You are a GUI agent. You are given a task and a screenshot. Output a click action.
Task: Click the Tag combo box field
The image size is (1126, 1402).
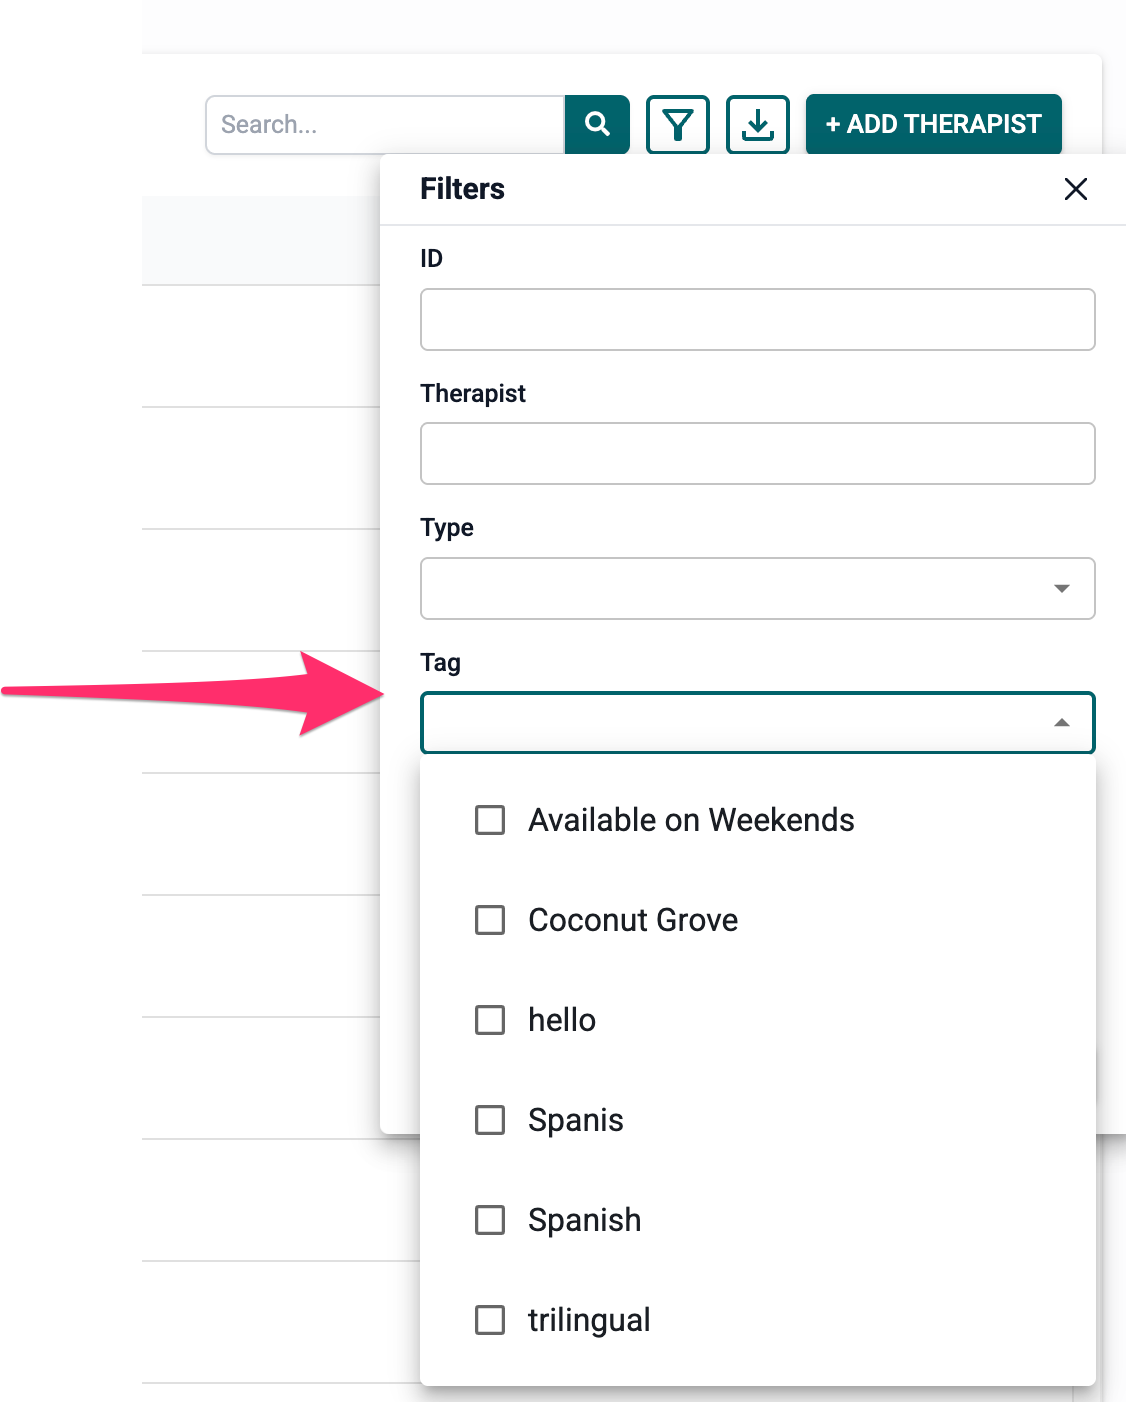point(758,722)
